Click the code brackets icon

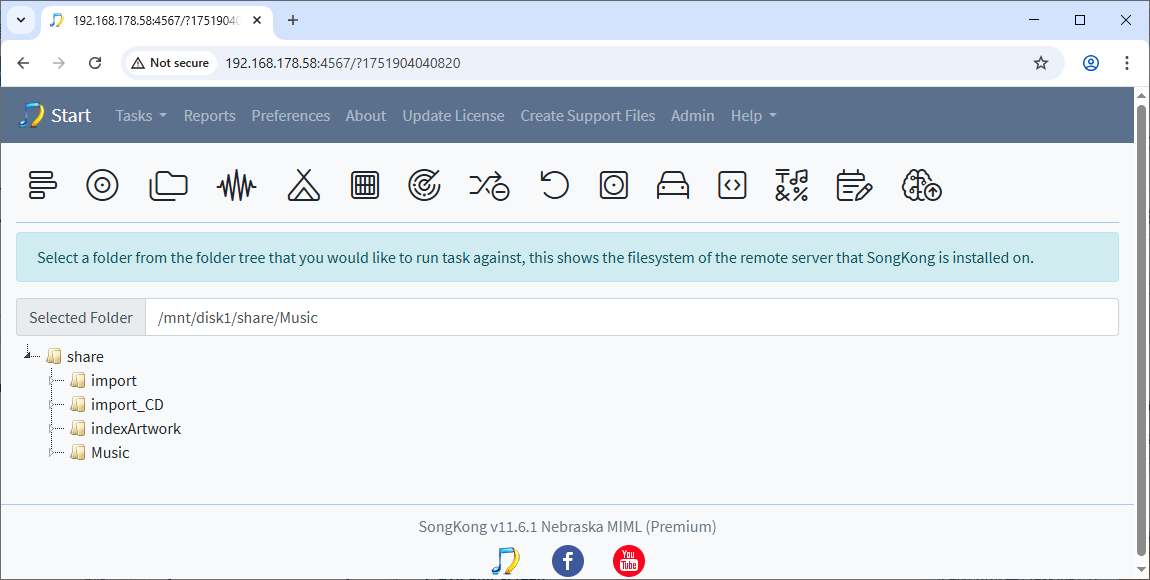(x=732, y=186)
